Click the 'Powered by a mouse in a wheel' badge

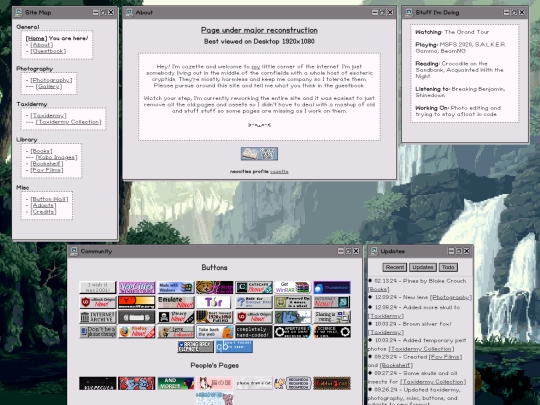(293, 302)
